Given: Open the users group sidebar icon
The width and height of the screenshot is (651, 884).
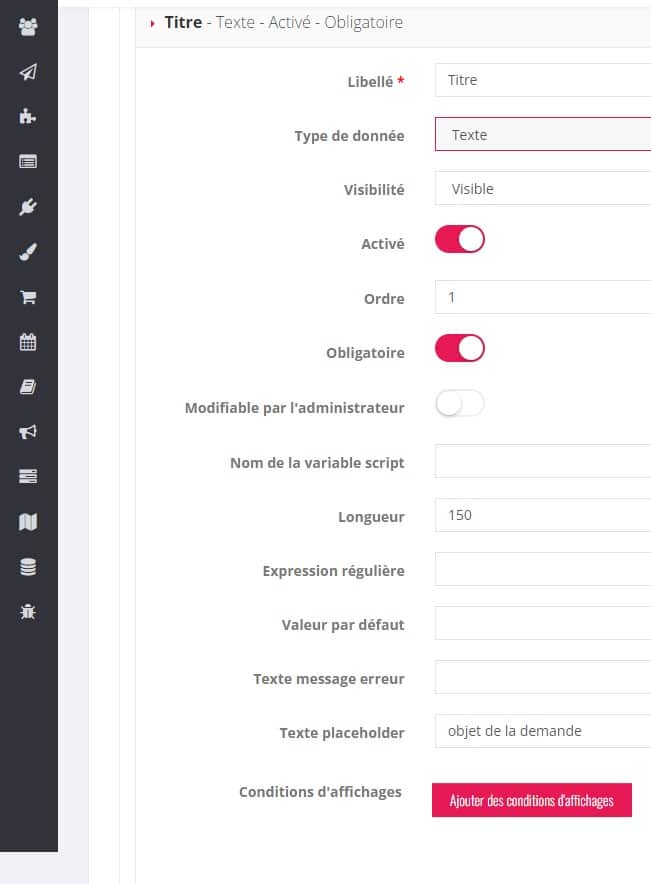Looking at the screenshot, I should 28,26.
